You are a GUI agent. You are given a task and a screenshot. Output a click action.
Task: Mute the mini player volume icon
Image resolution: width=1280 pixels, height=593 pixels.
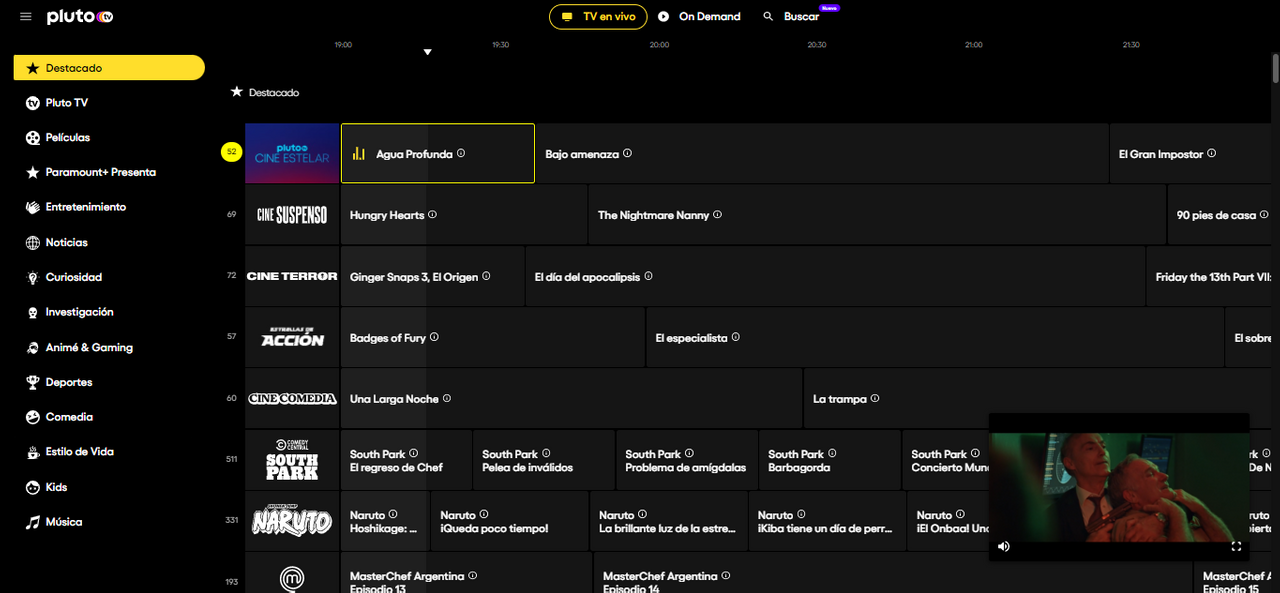pos(1004,546)
